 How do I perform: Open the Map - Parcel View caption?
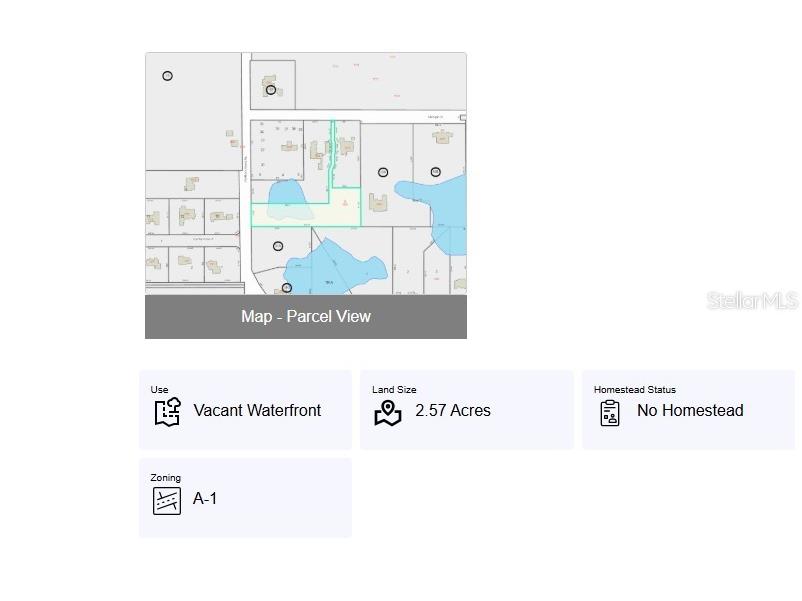(306, 317)
